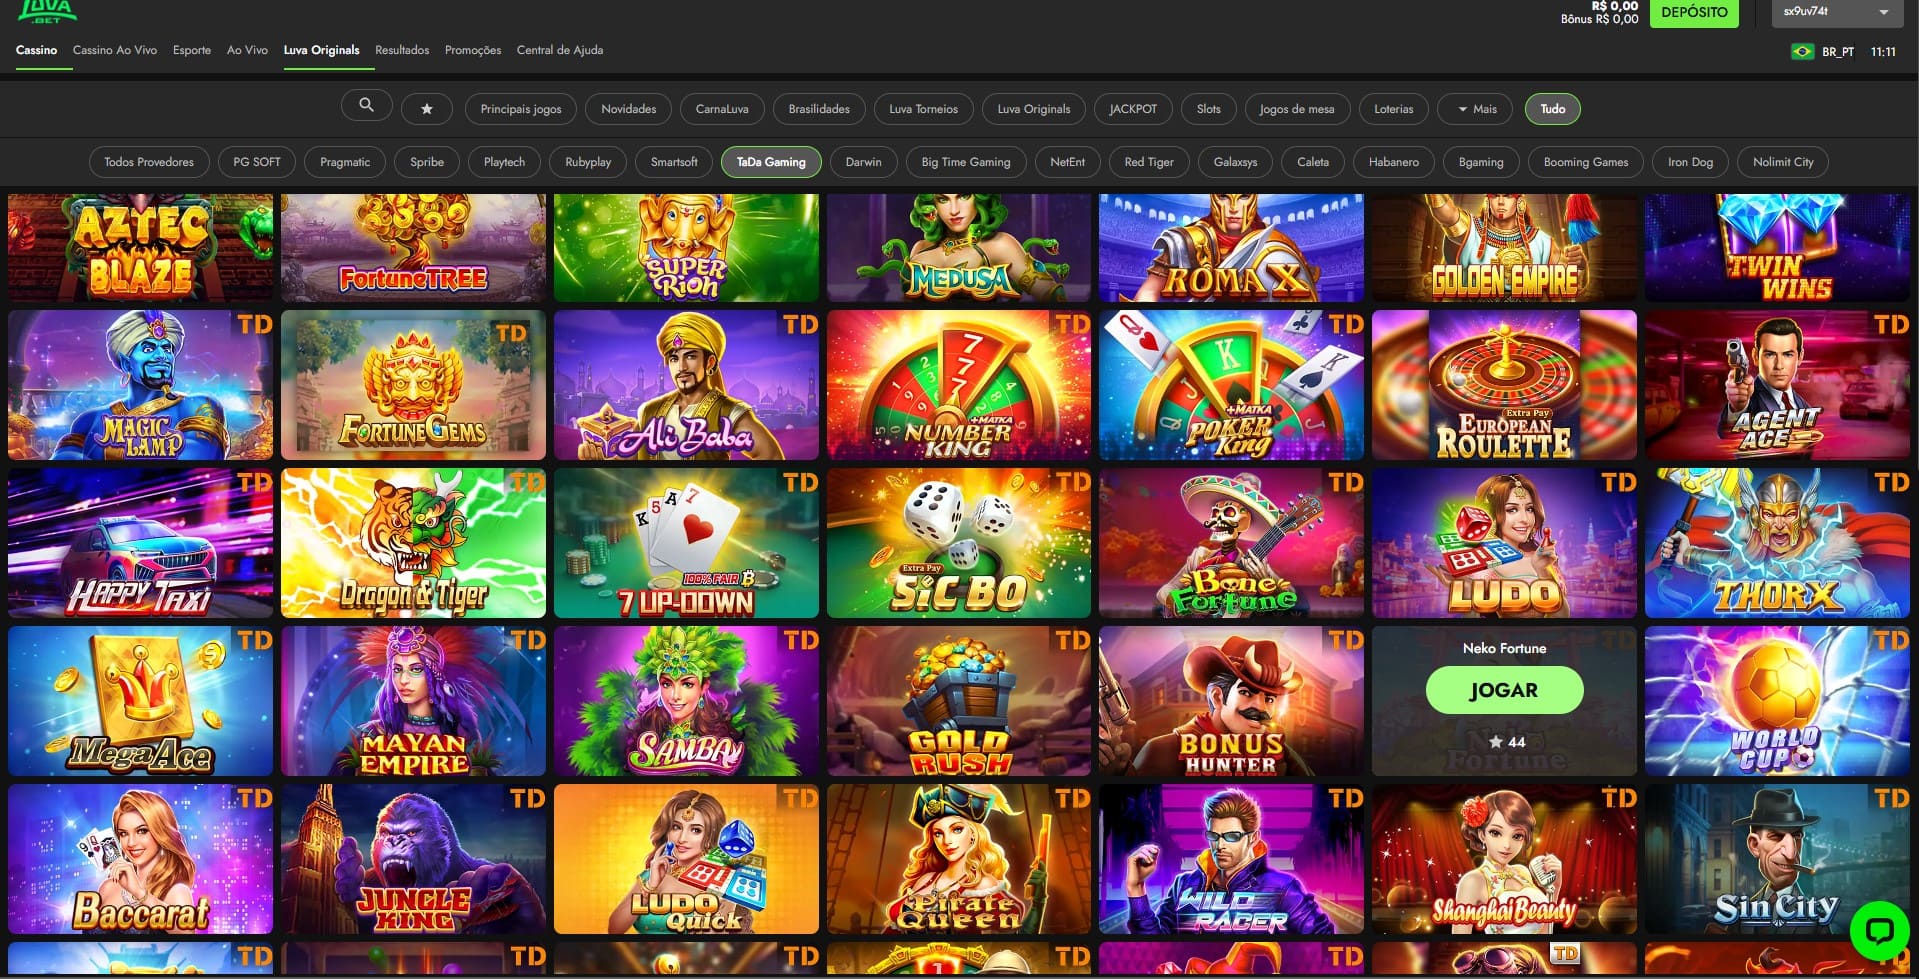Image resolution: width=1919 pixels, height=979 pixels.
Task: Select the Luva Originals nav tab
Action: (321, 50)
